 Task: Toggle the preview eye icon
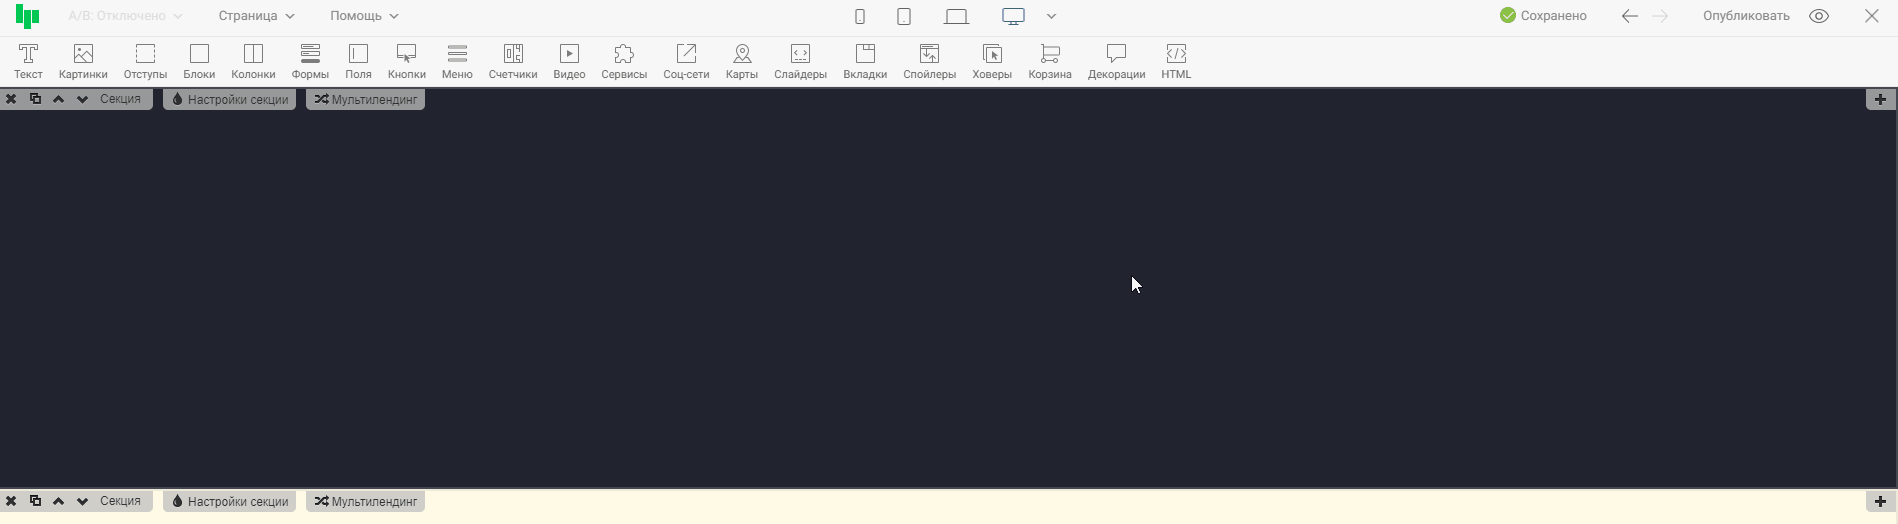click(1819, 16)
